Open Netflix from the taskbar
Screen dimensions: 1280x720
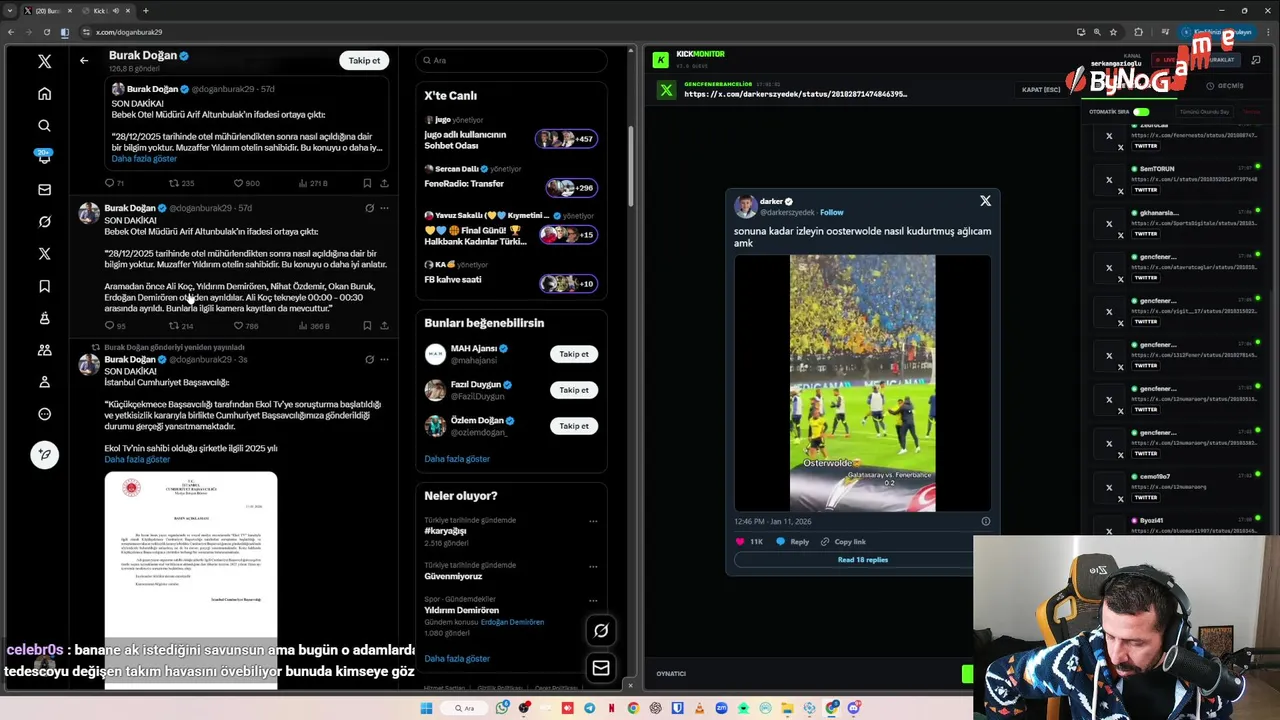tap(611, 708)
